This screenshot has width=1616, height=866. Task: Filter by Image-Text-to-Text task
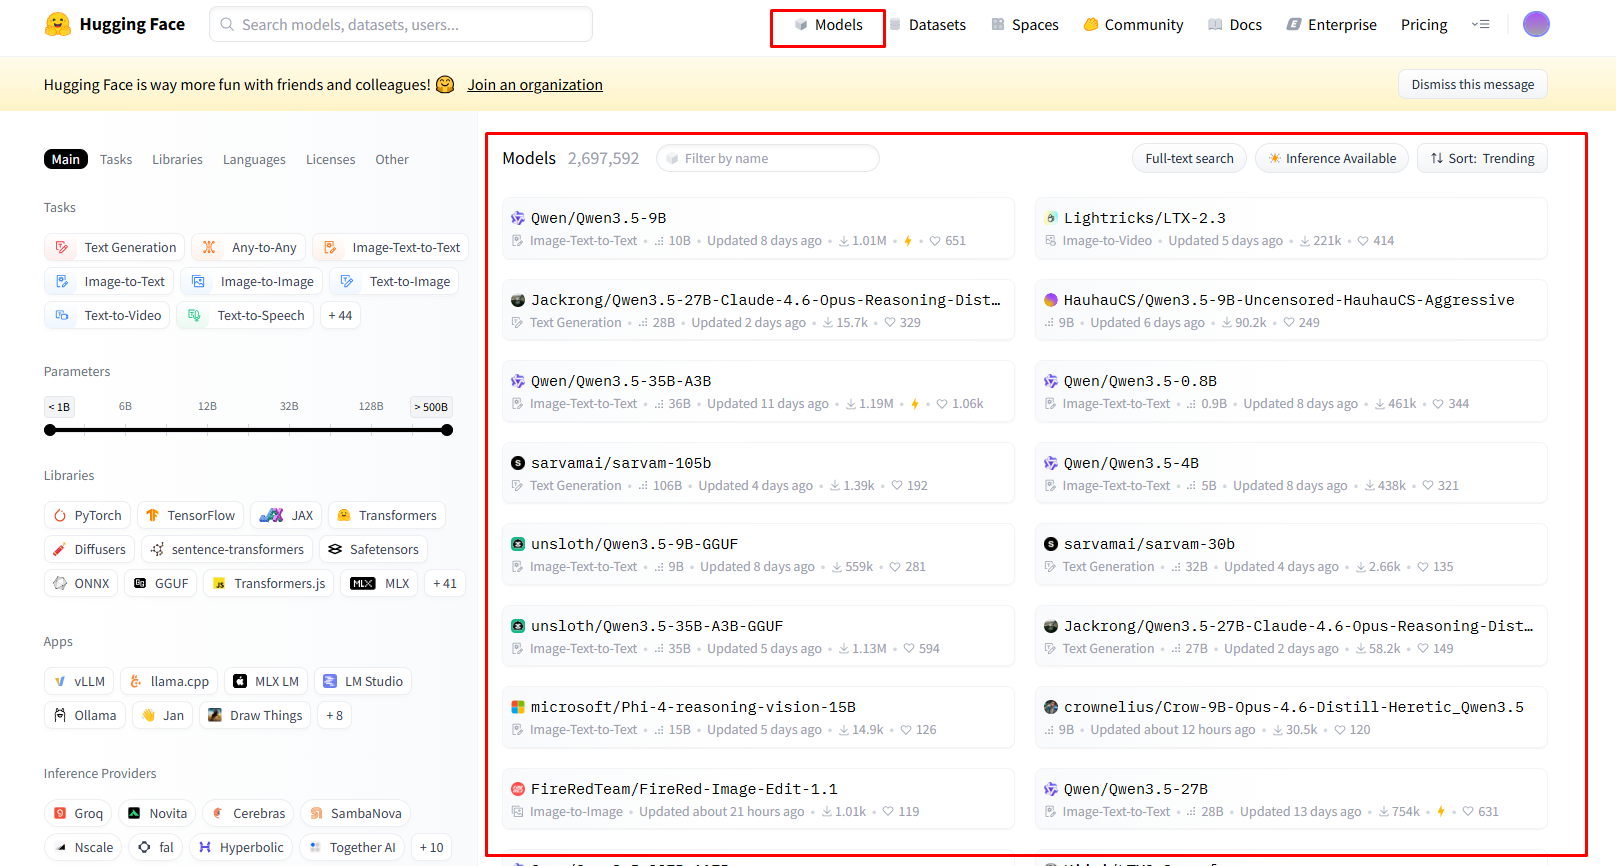click(390, 247)
